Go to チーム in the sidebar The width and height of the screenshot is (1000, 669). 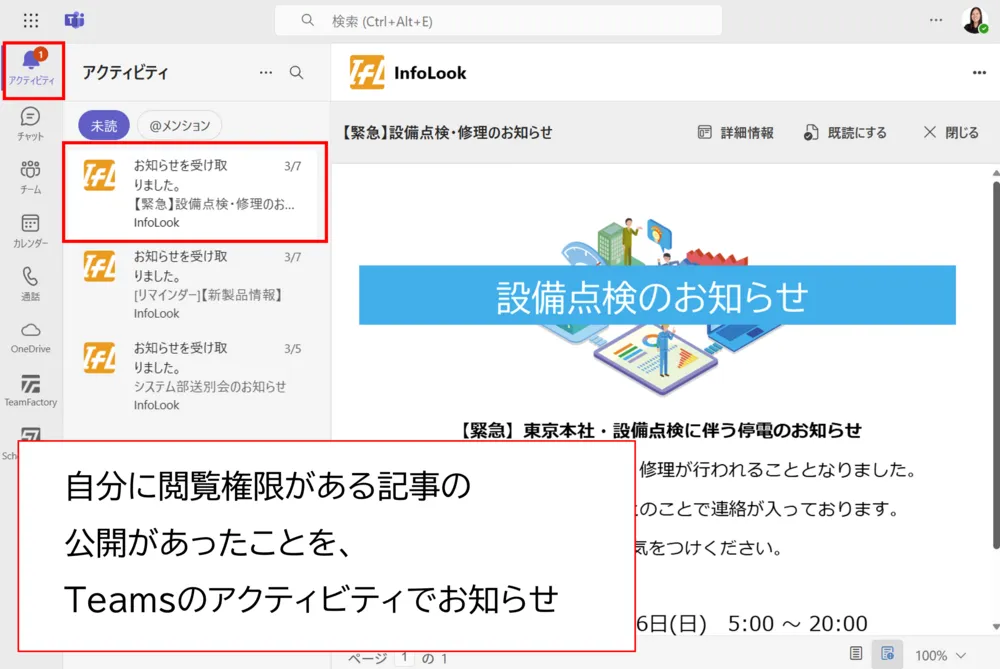(31, 177)
